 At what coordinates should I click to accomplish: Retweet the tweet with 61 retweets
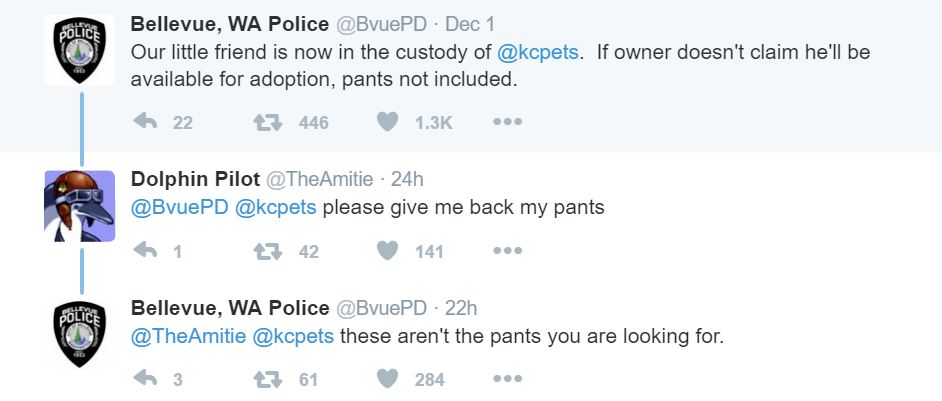pos(266,379)
